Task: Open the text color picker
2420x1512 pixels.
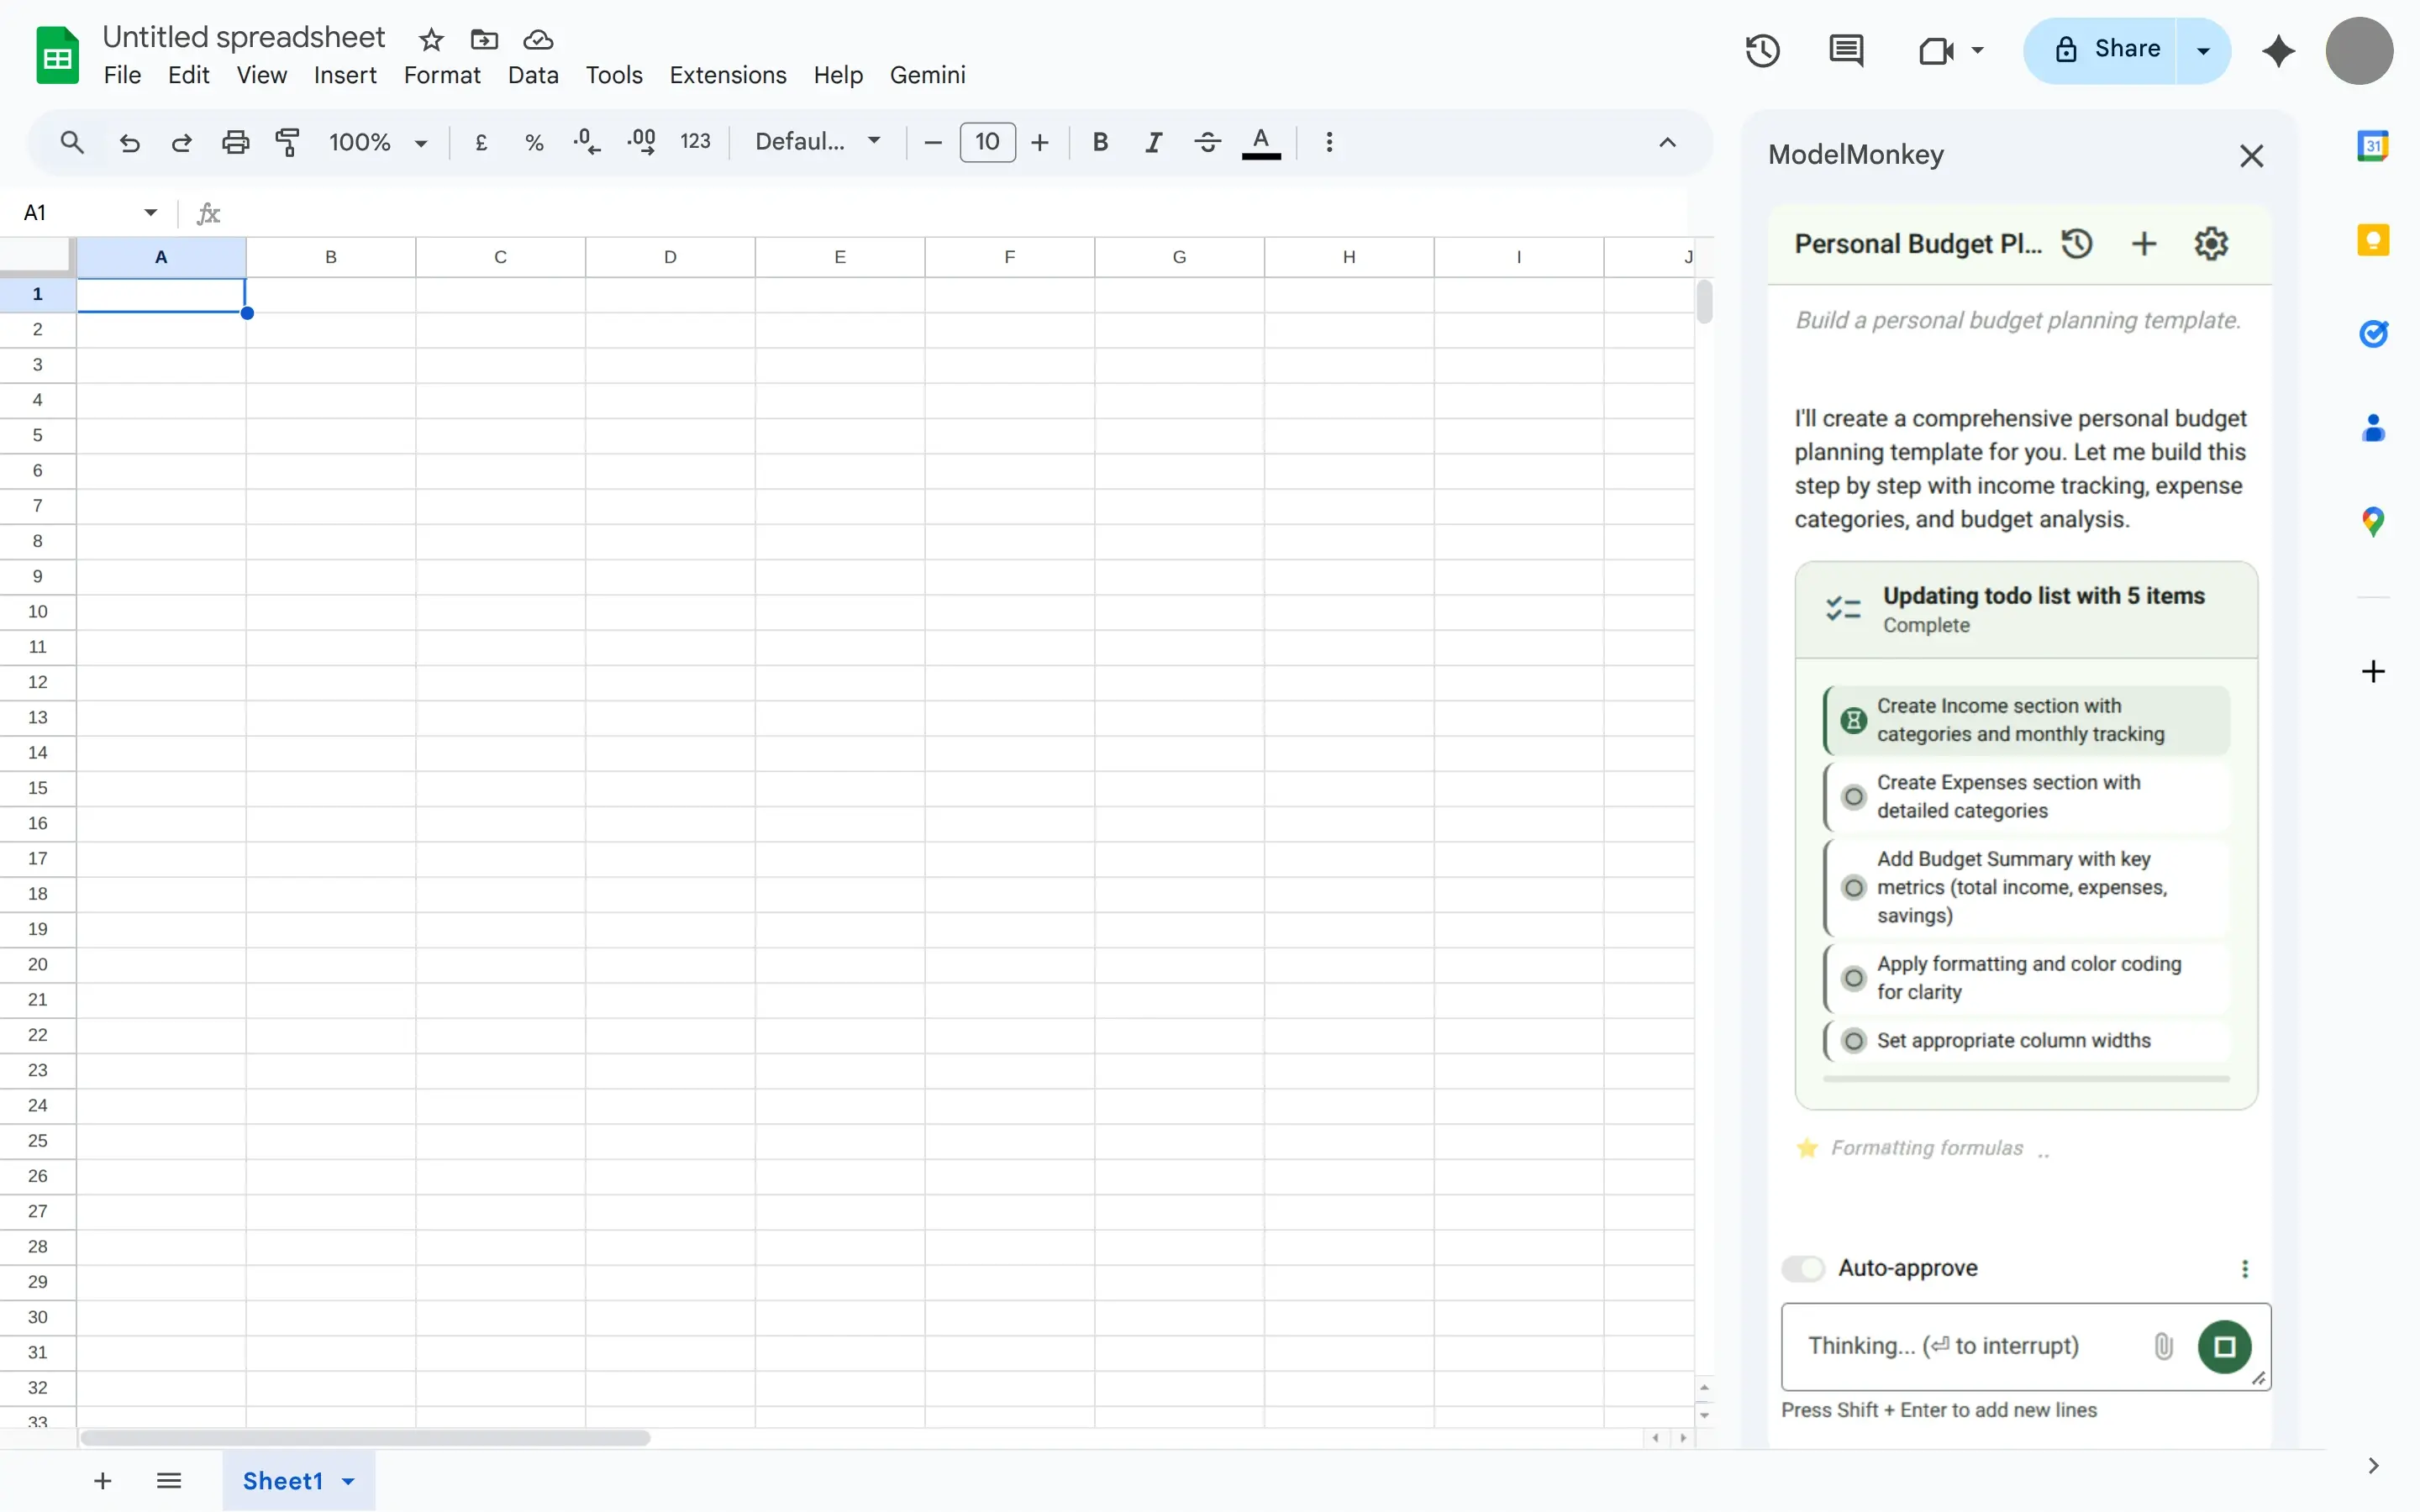Action: click(1261, 142)
